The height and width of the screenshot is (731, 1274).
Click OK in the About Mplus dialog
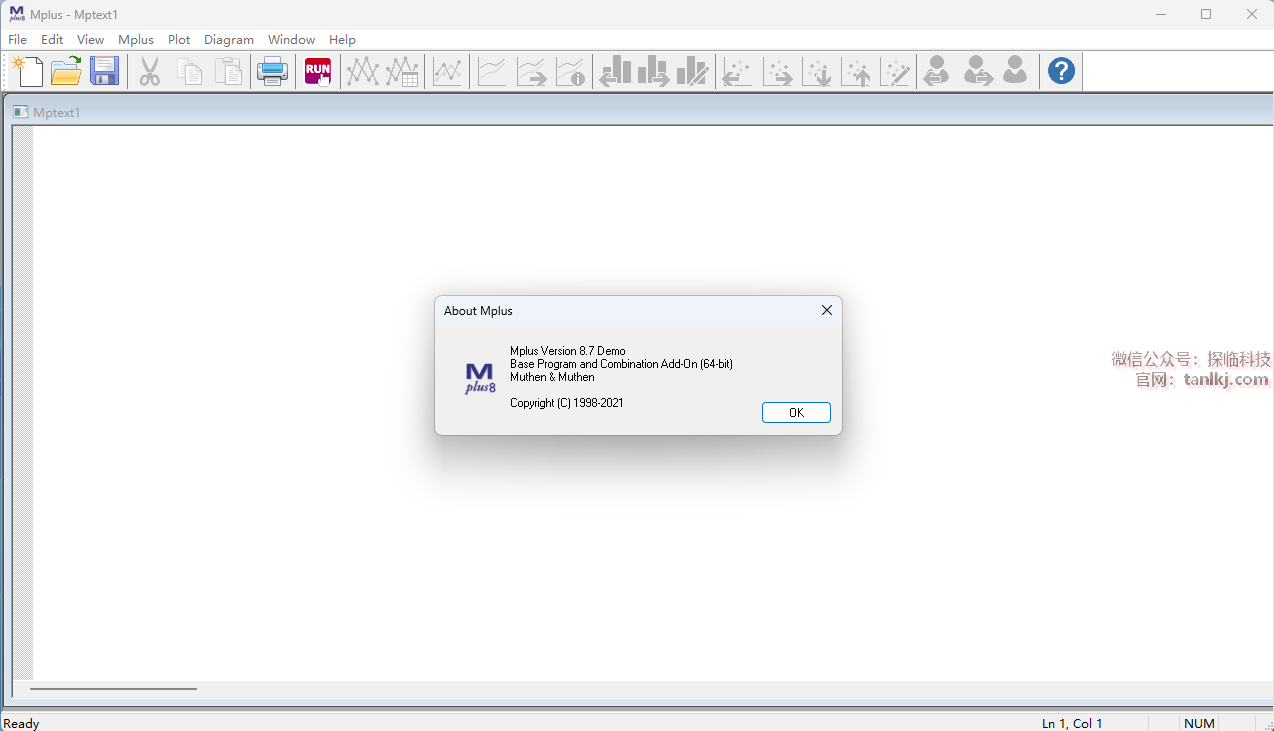796,413
